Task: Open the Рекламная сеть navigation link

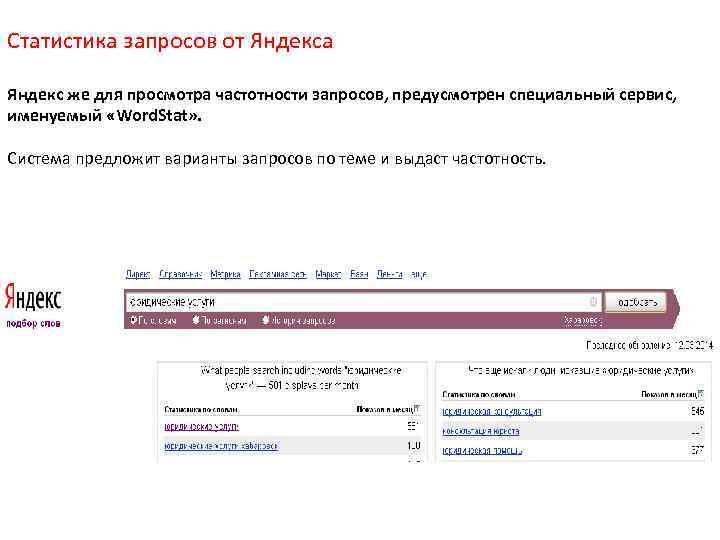Action: (278, 274)
